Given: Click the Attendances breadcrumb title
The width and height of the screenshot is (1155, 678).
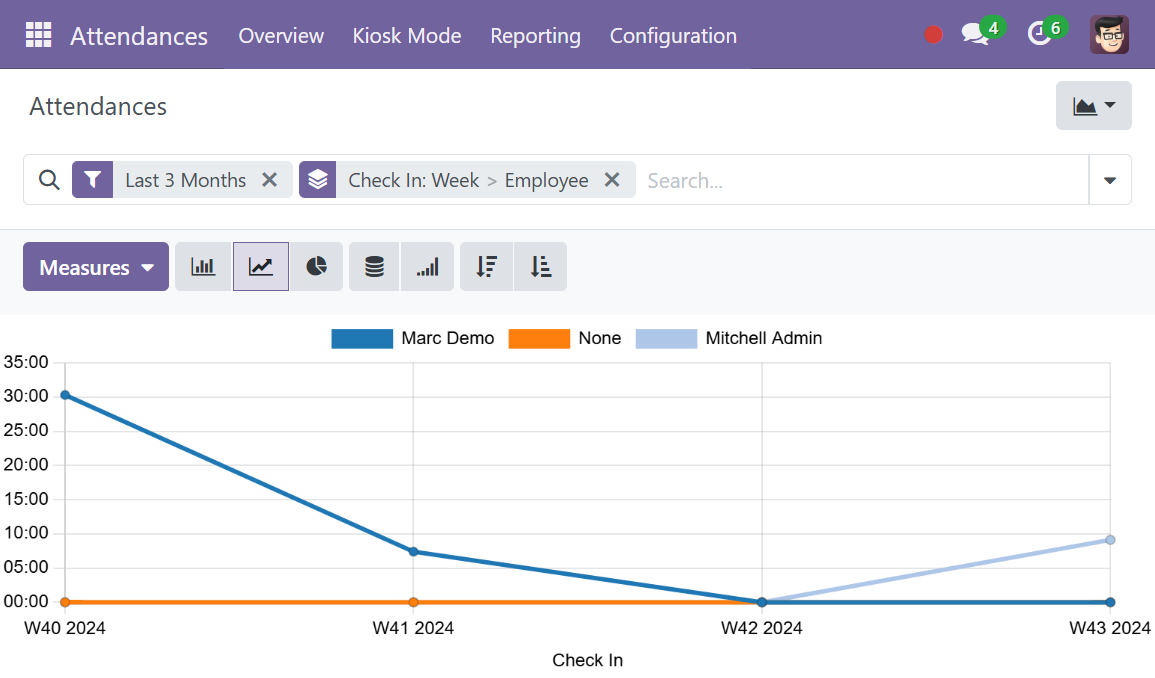Looking at the screenshot, I should pos(97,106).
